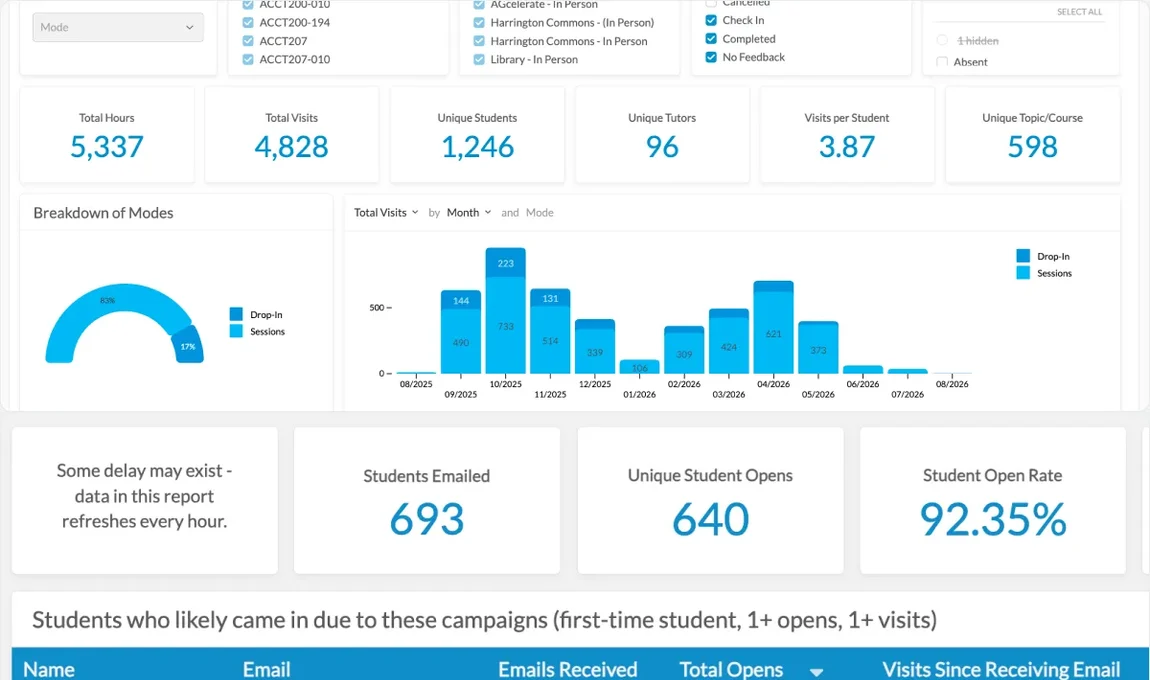Image resolution: width=1150 pixels, height=680 pixels.
Task: Click the Visits per Student 3.87 card
Action: 847,135
